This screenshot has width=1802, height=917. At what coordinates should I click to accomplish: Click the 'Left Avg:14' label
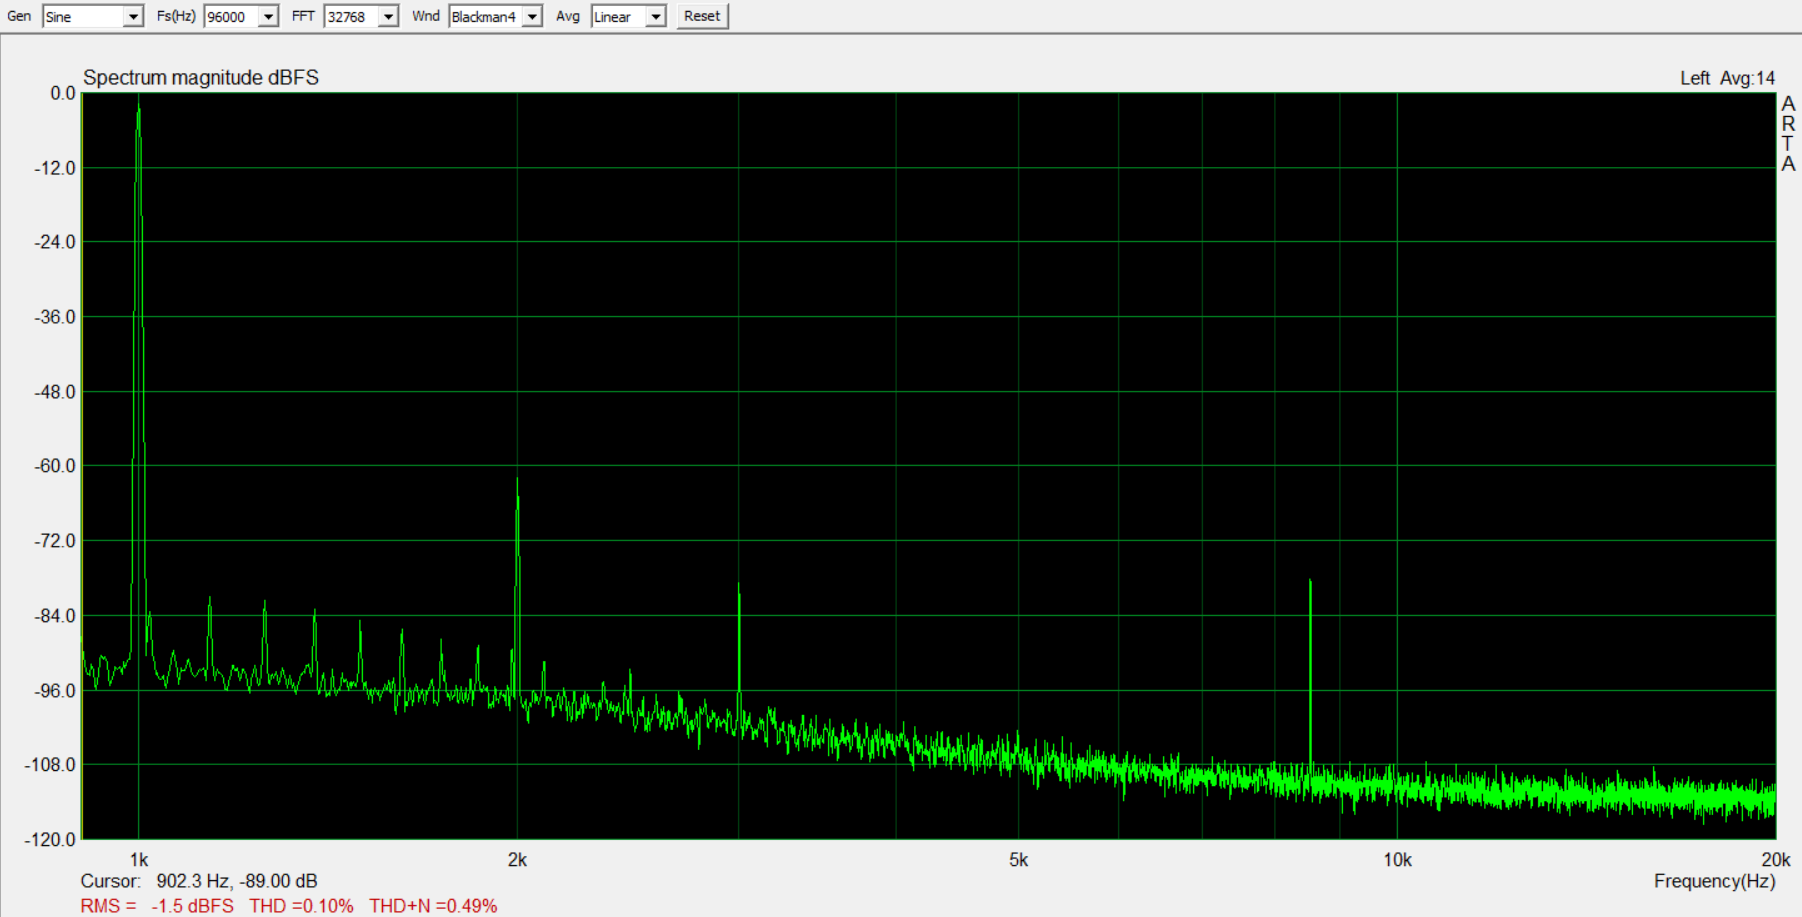[x=1727, y=78]
